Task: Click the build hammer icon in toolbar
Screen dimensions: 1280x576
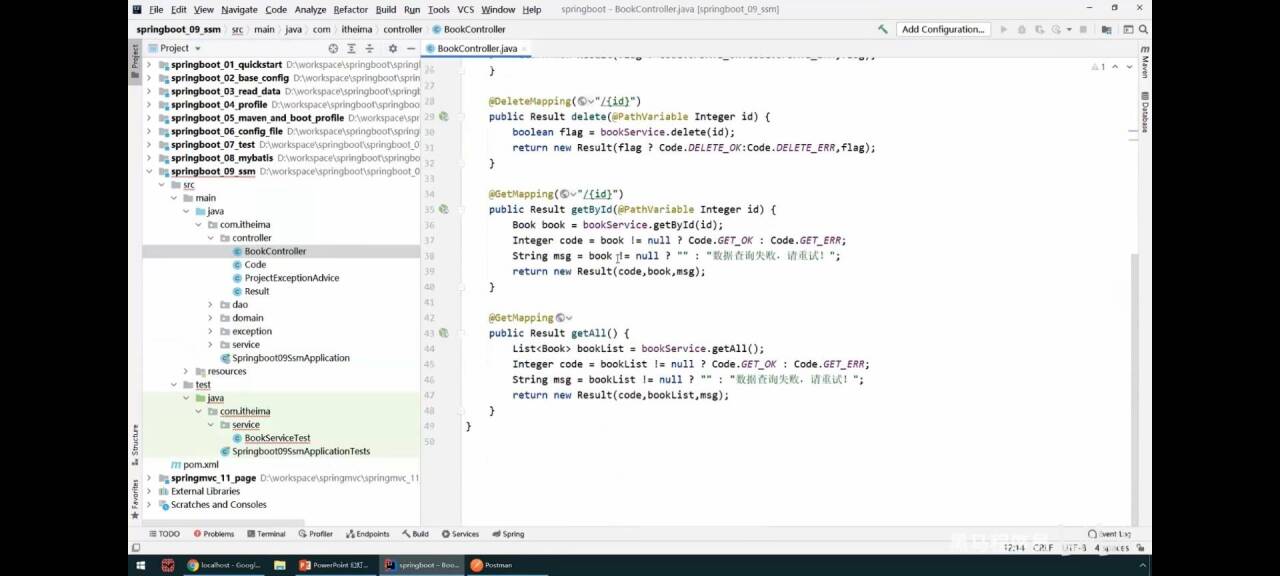Action: click(x=882, y=30)
